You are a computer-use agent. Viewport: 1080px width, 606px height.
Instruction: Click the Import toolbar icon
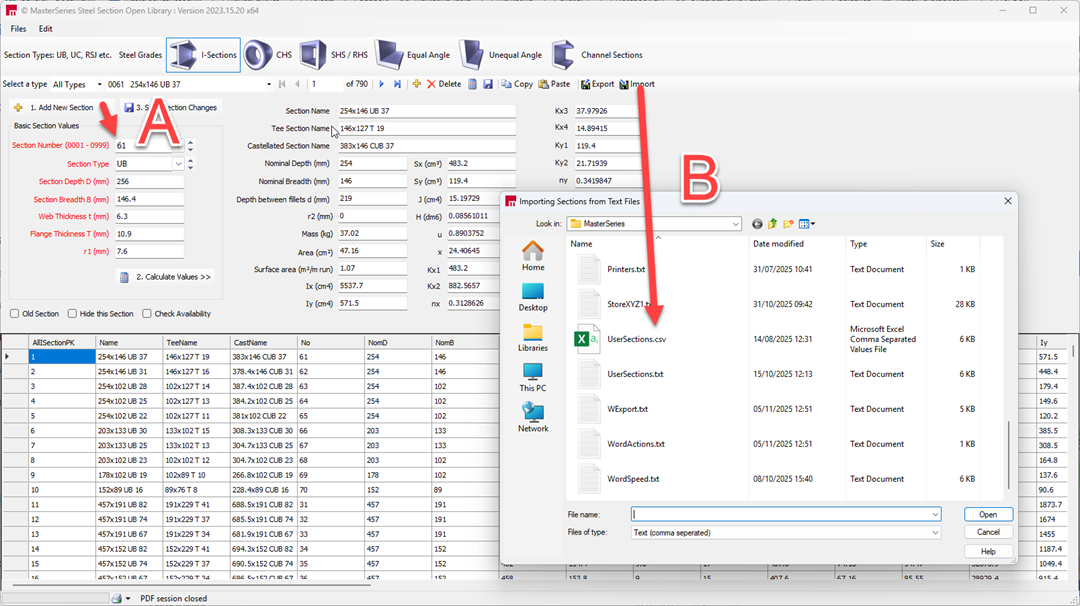(x=624, y=84)
